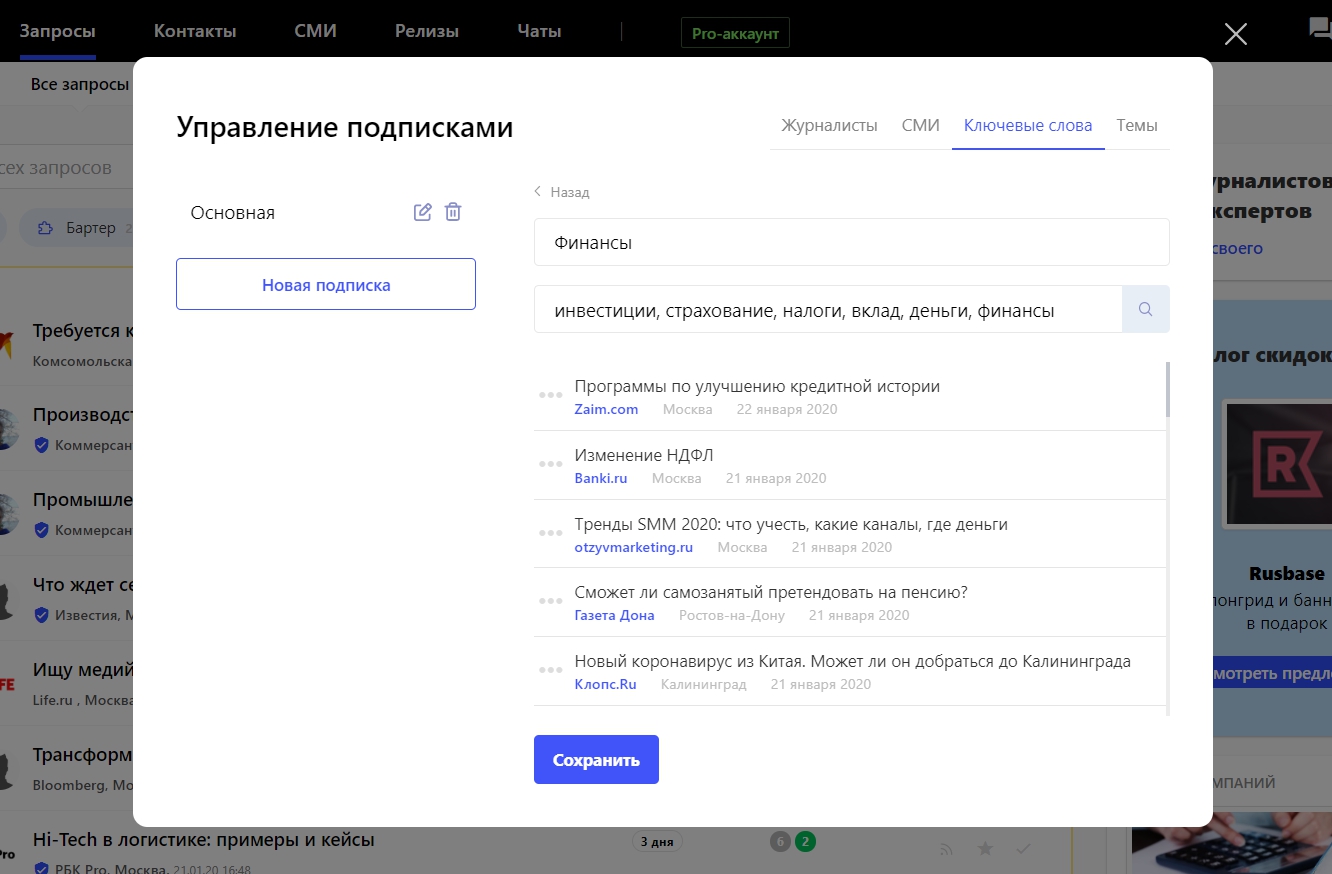Click the Новая подписка button
This screenshot has height=874, width=1332.
coord(326,285)
